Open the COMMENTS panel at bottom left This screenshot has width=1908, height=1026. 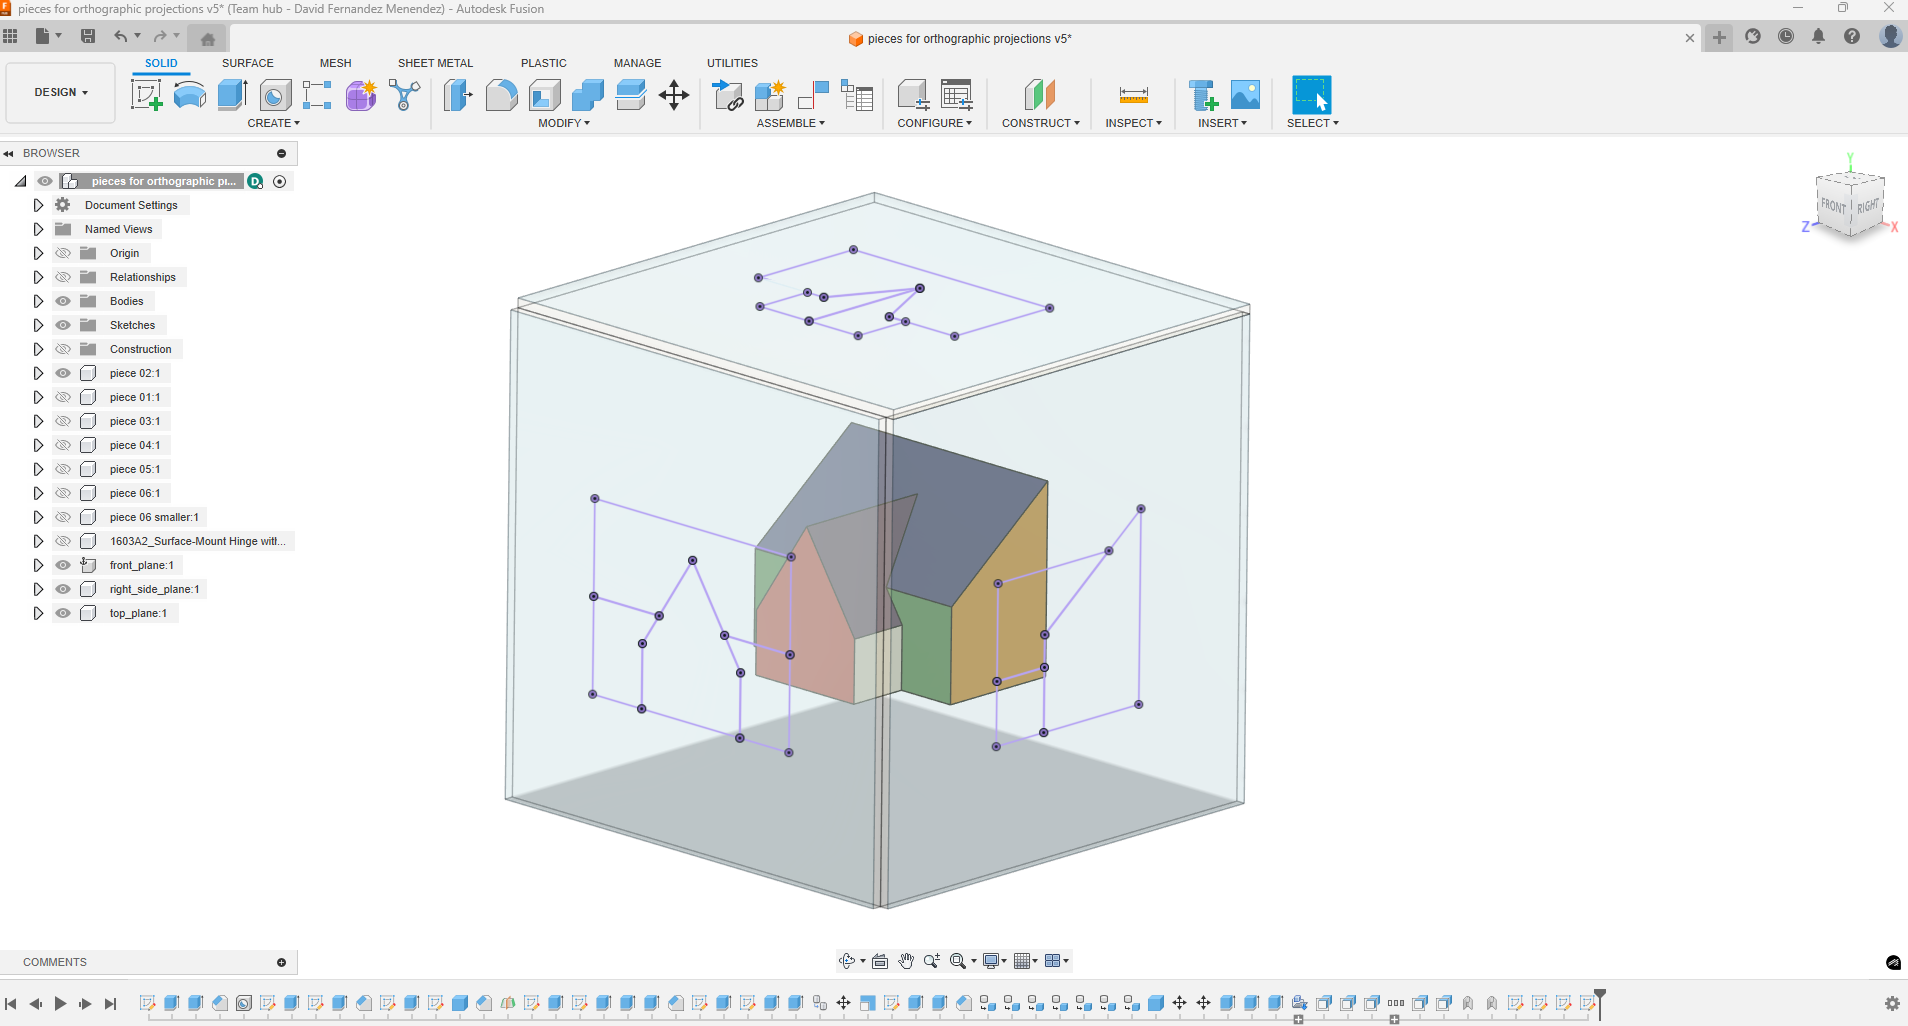[x=55, y=961]
